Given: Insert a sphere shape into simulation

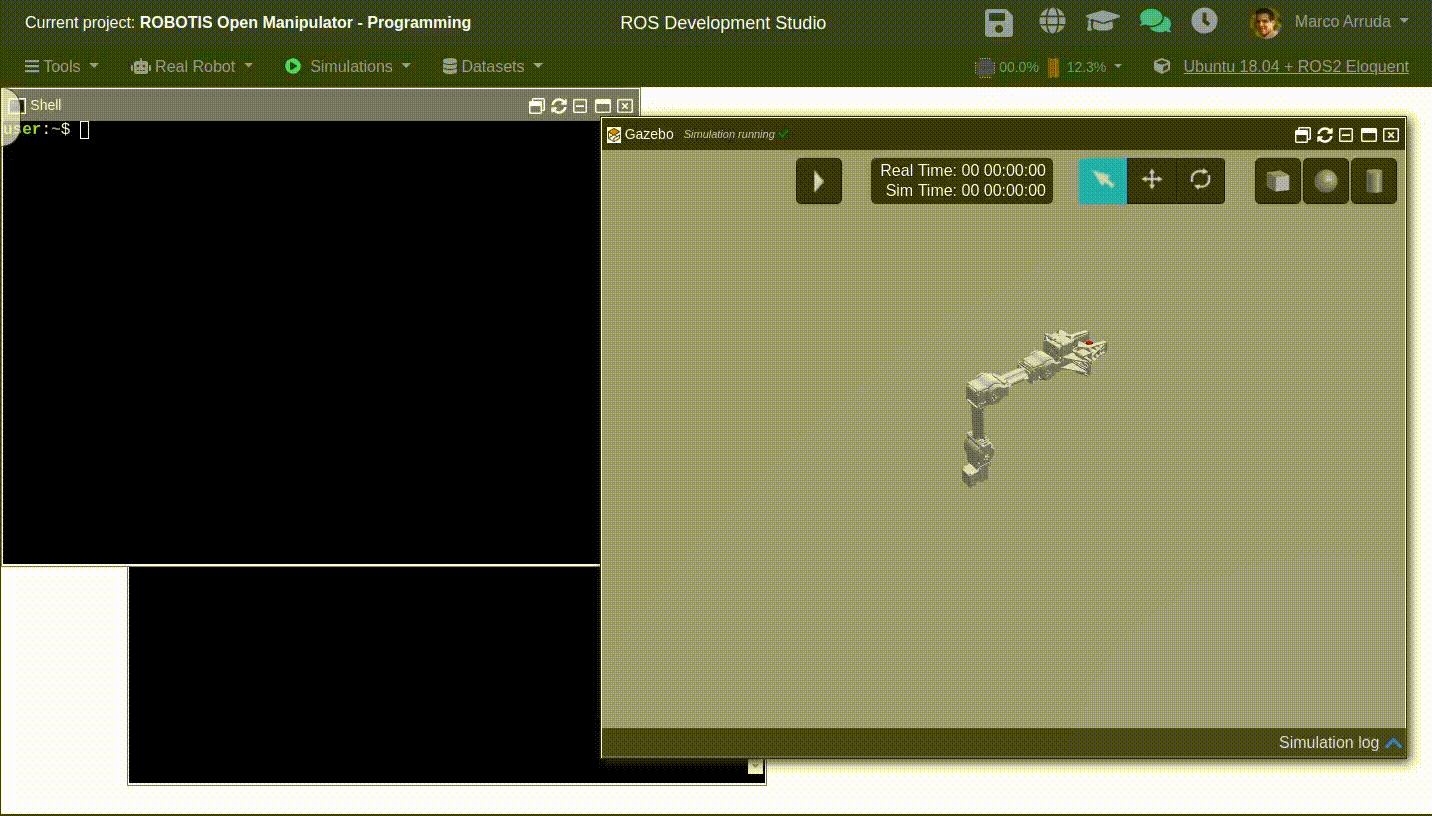Looking at the screenshot, I should tap(1326, 181).
